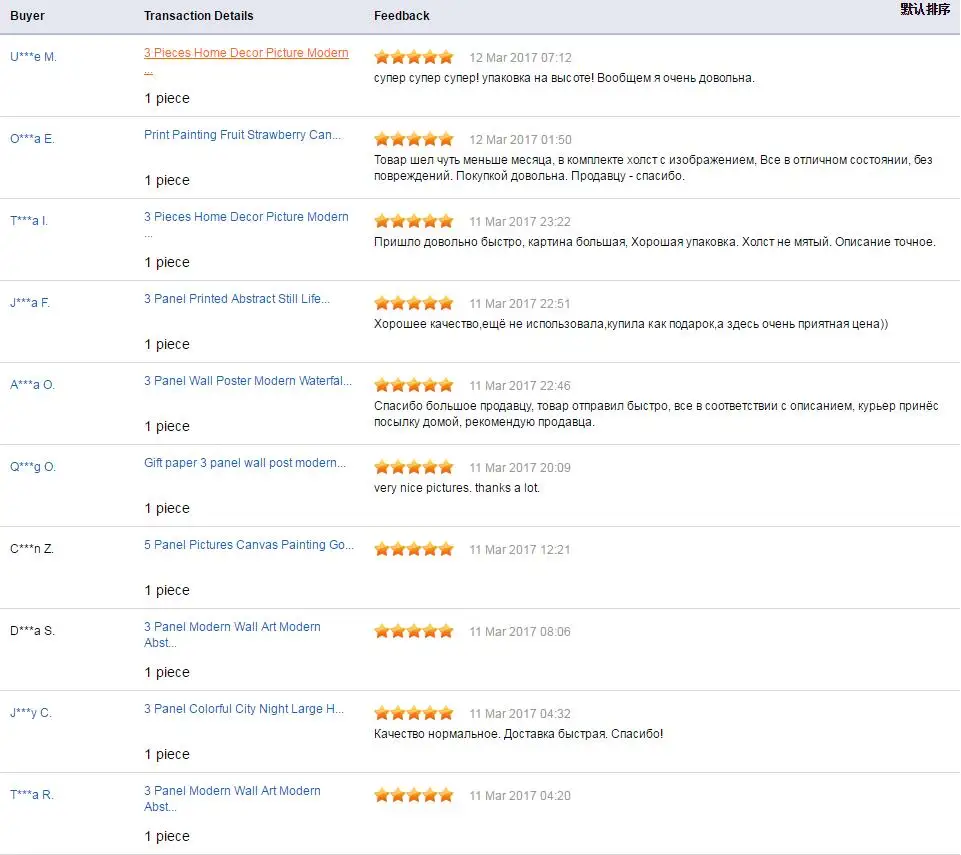Click star rating for 11 Mar 2017 22:46 review
This screenshot has height=855, width=961.
[x=414, y=385]
